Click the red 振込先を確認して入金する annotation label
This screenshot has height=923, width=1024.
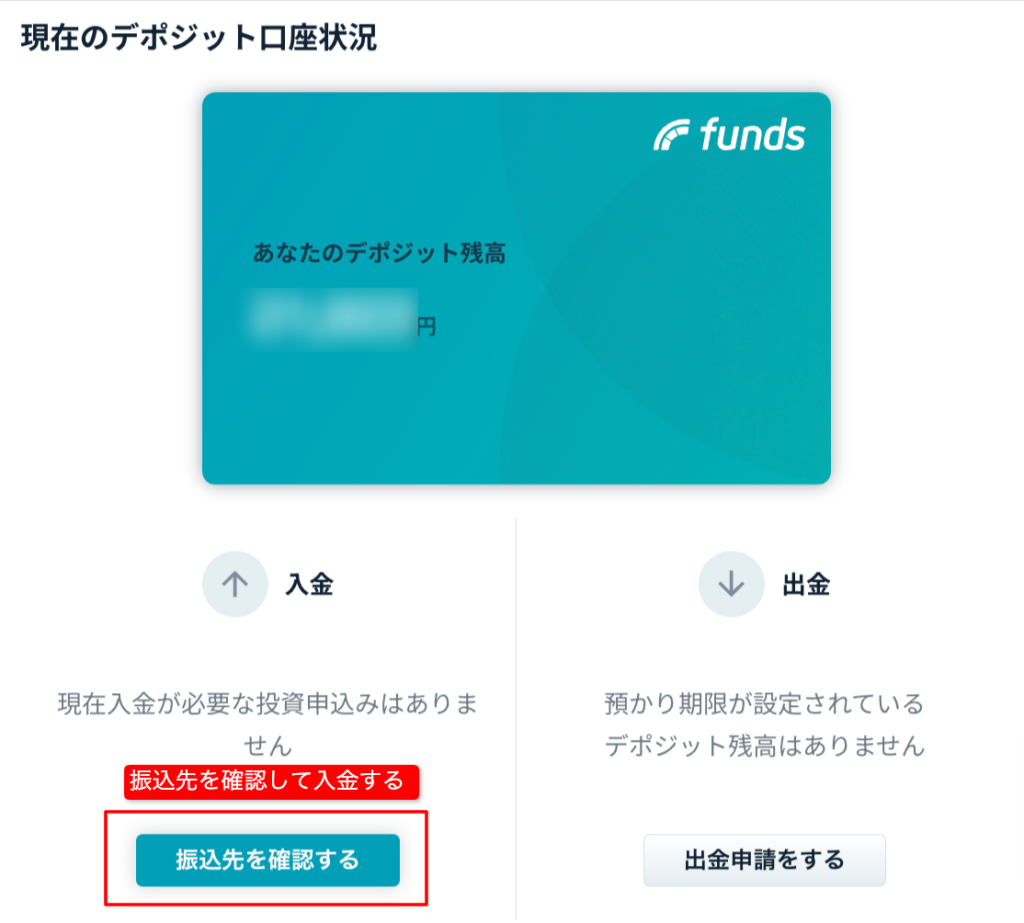click(270, 781)
